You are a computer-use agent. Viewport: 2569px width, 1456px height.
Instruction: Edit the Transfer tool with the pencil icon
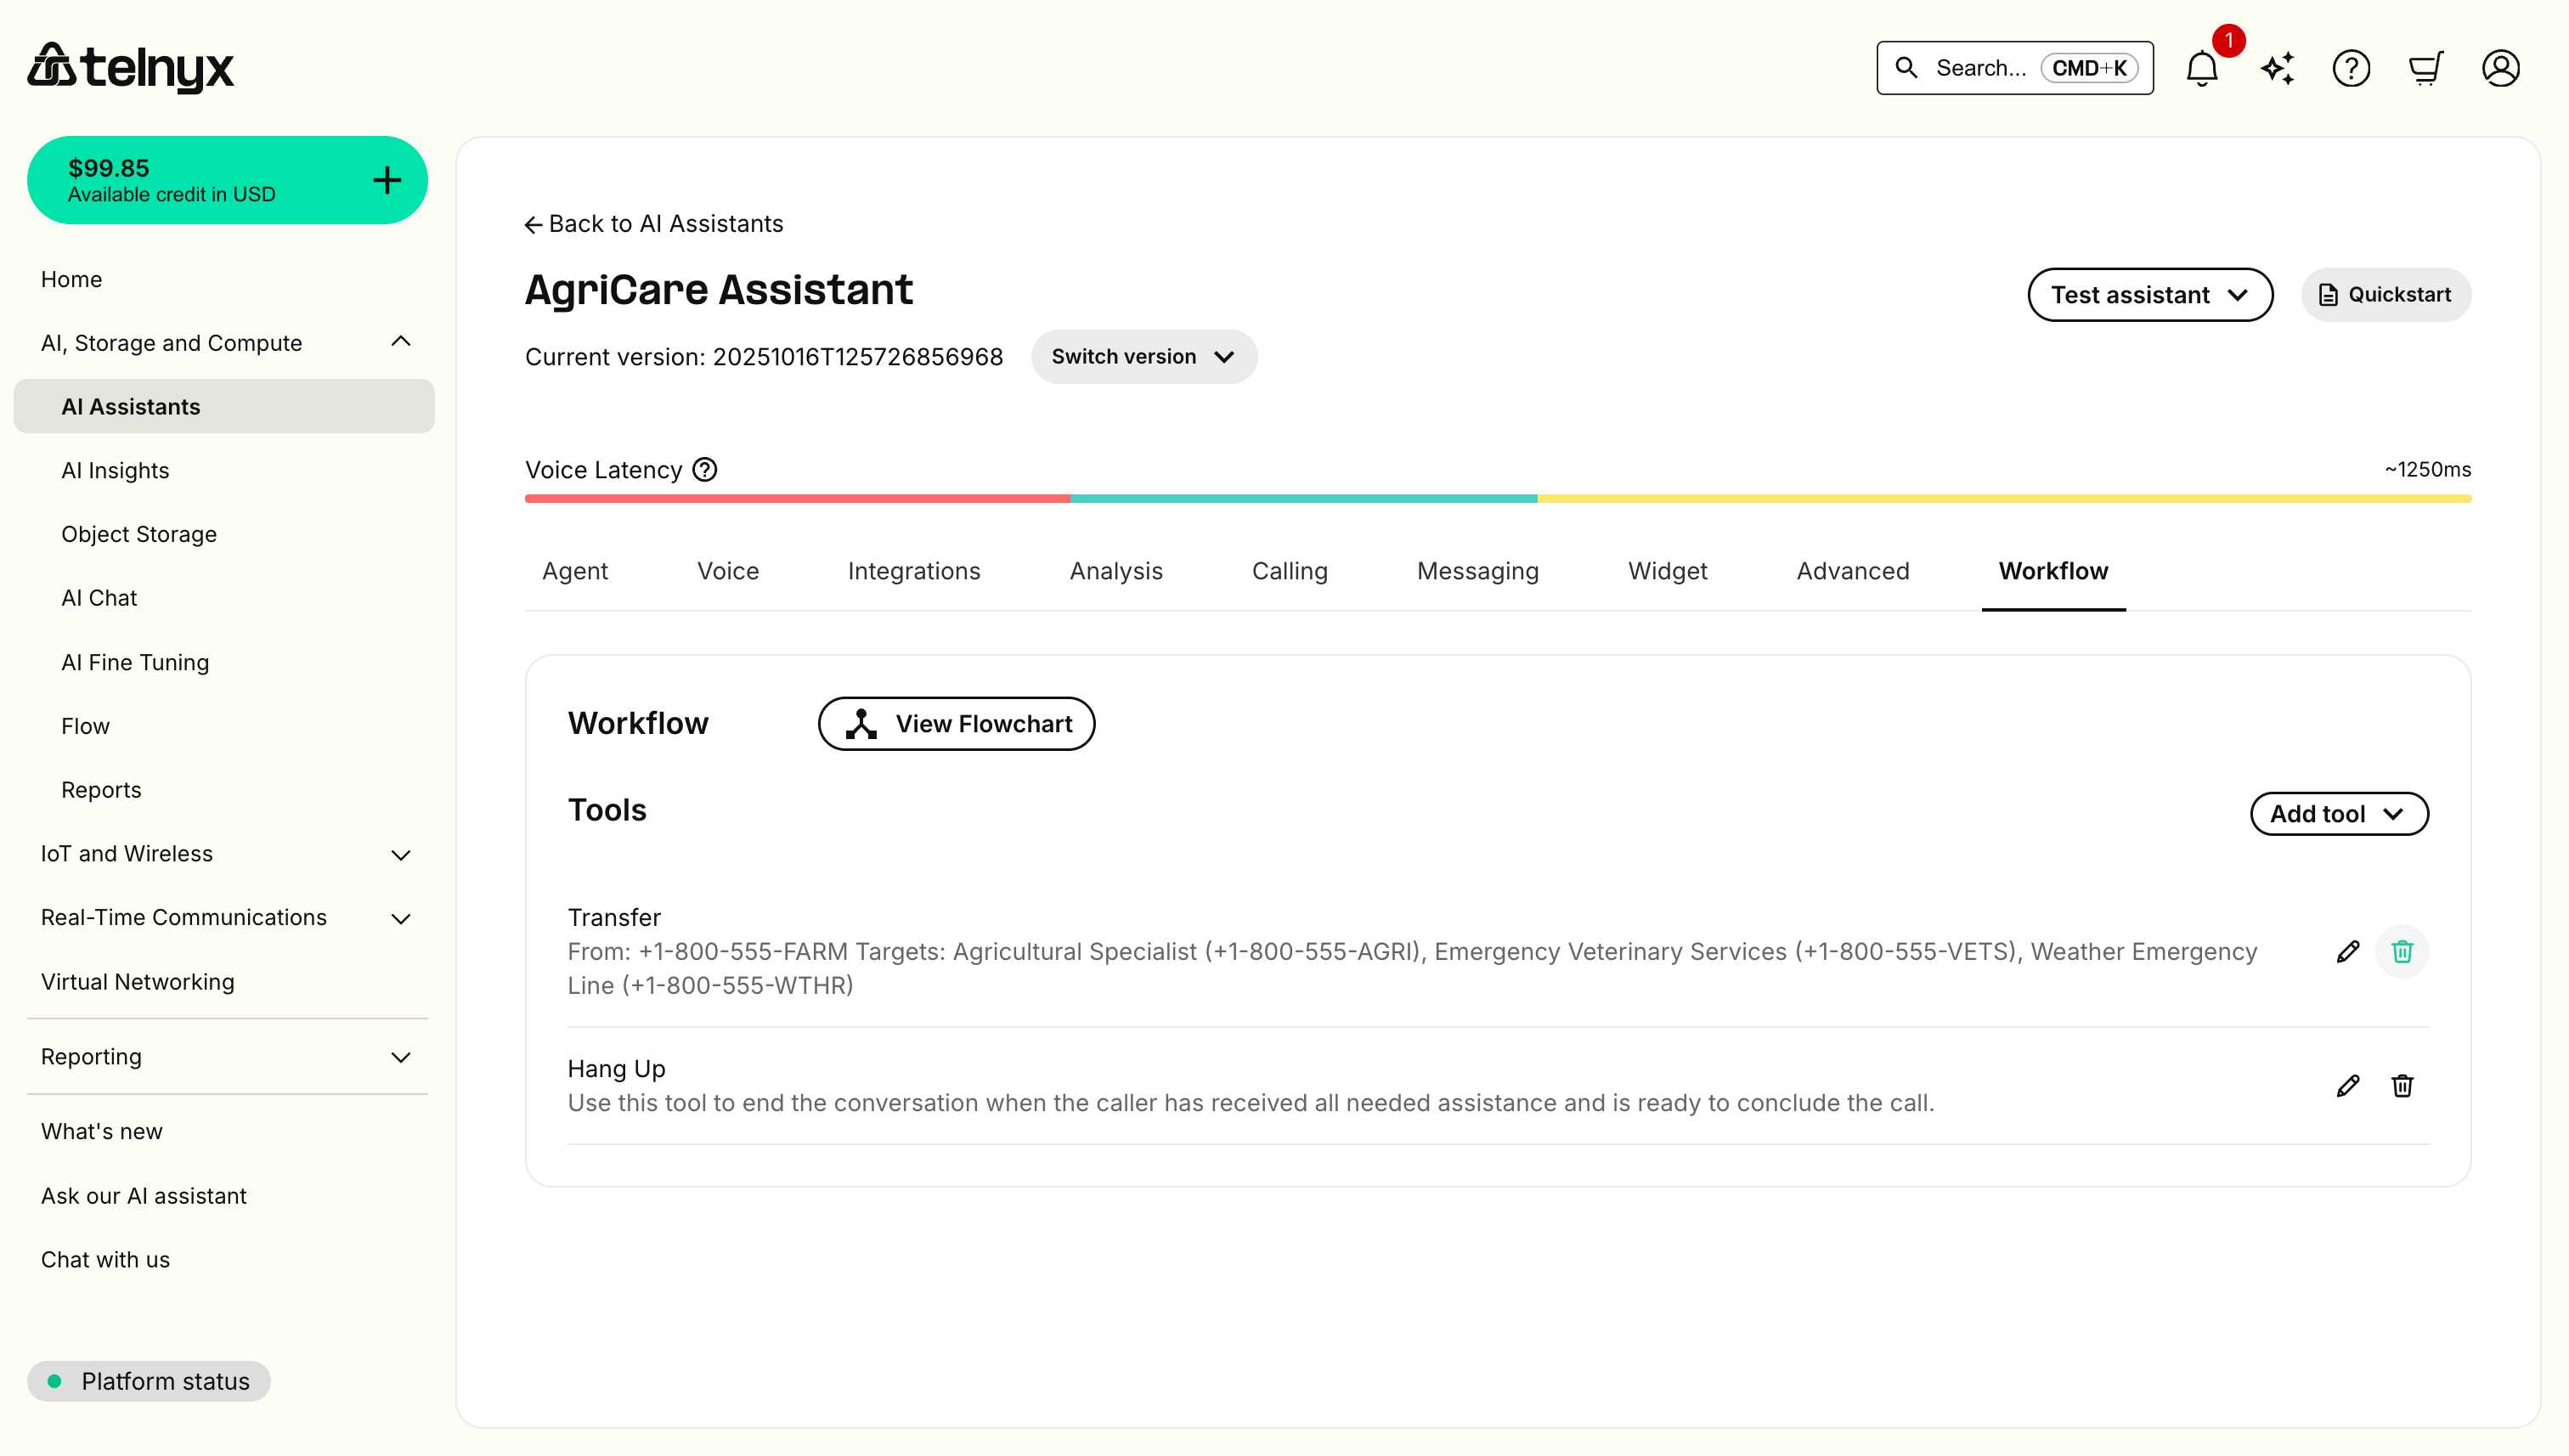point(2348,951)
